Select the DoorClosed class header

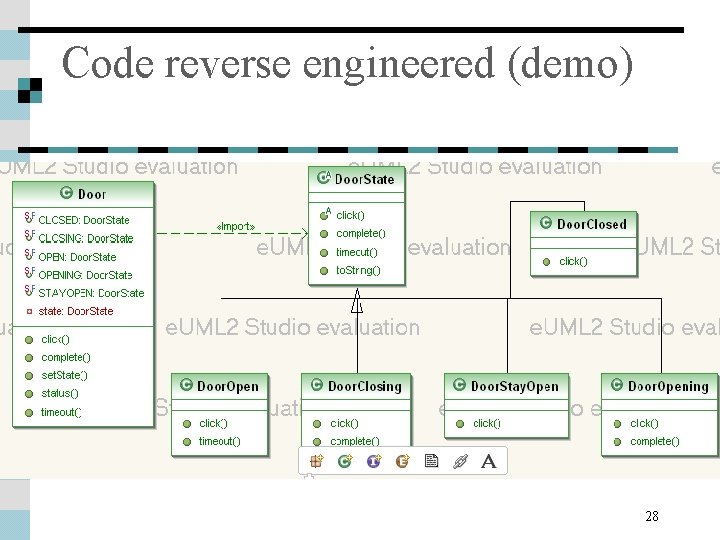pos(584,224)
